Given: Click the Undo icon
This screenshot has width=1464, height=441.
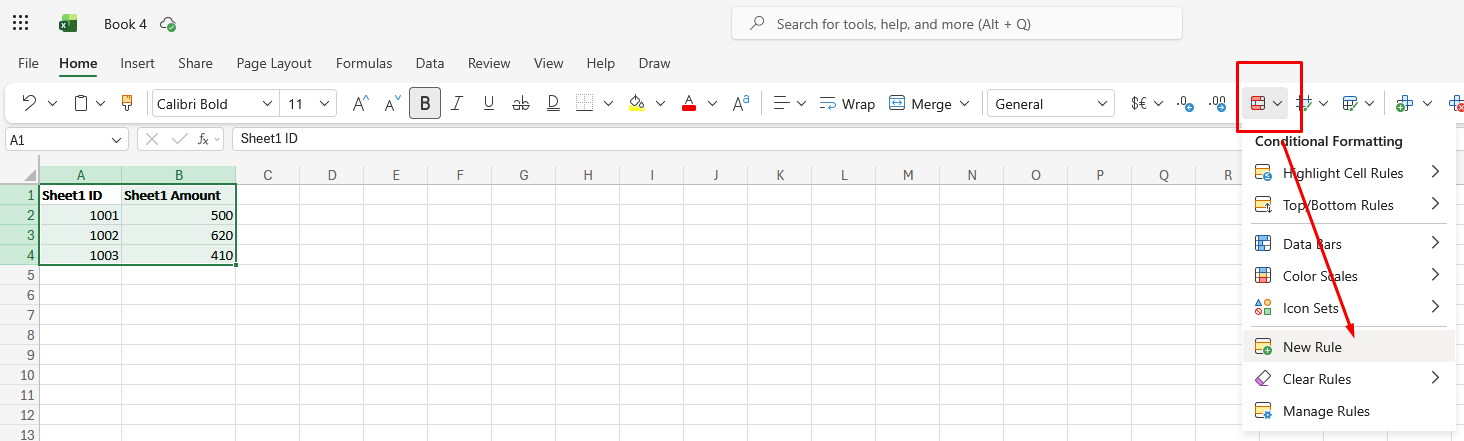Looking at the screenshot, I should click(x=29, y=103).
